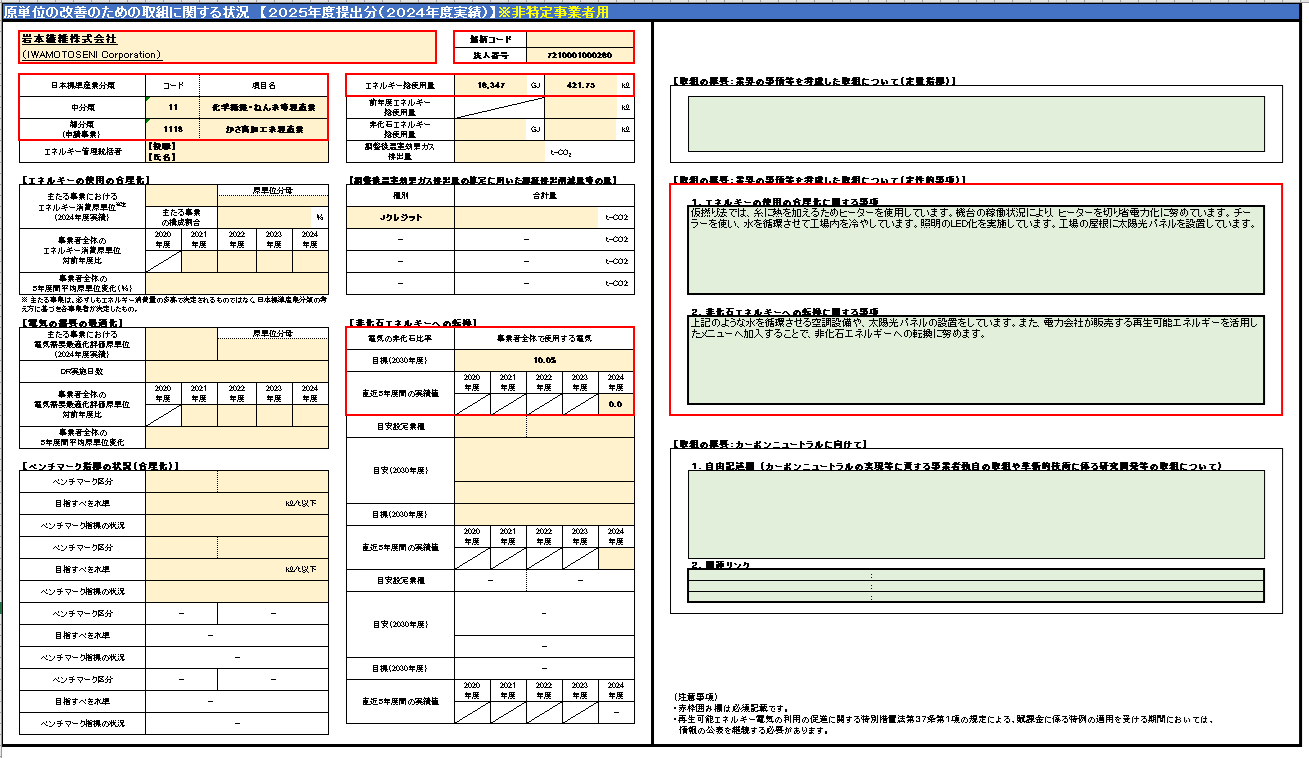Click the 非化石エネルギーへの転換 description text box
1309x758 pixels.
coord(975,359)
